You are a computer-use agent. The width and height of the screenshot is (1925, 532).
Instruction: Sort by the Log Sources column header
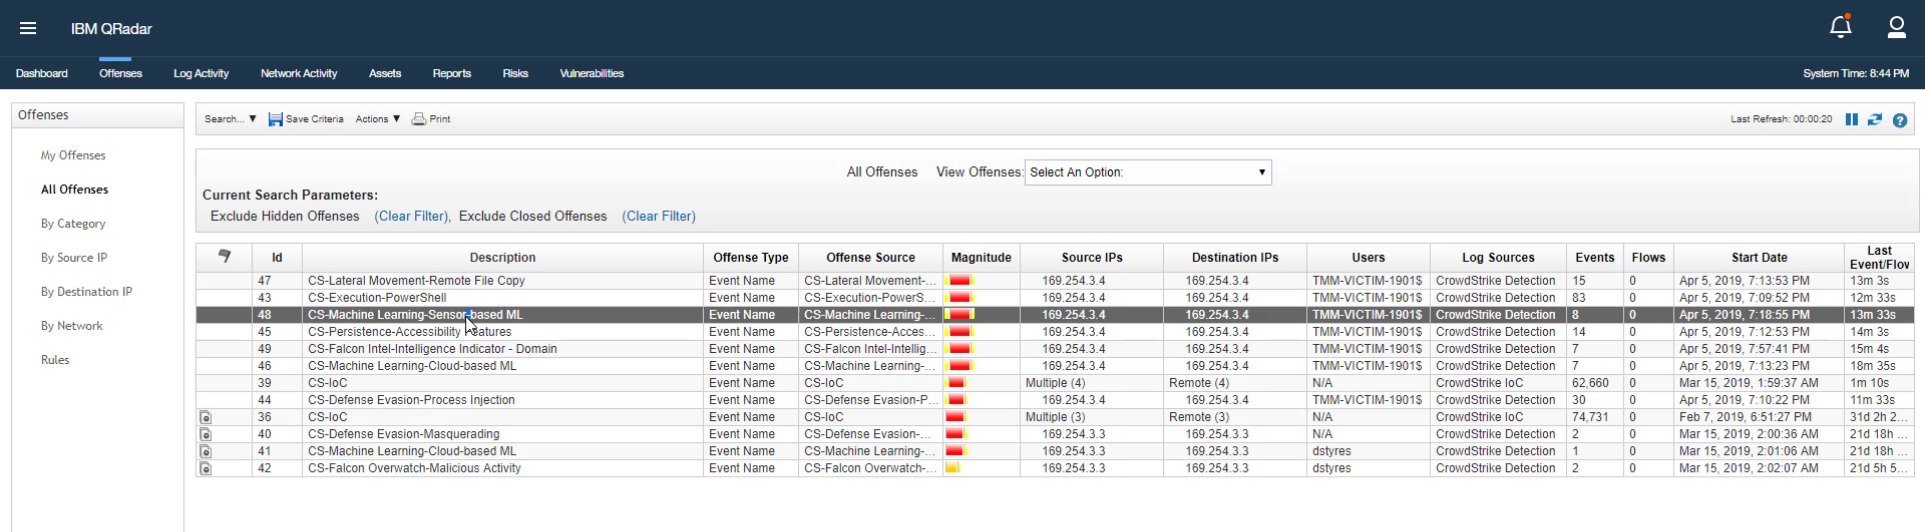(x=1498, y=257)
